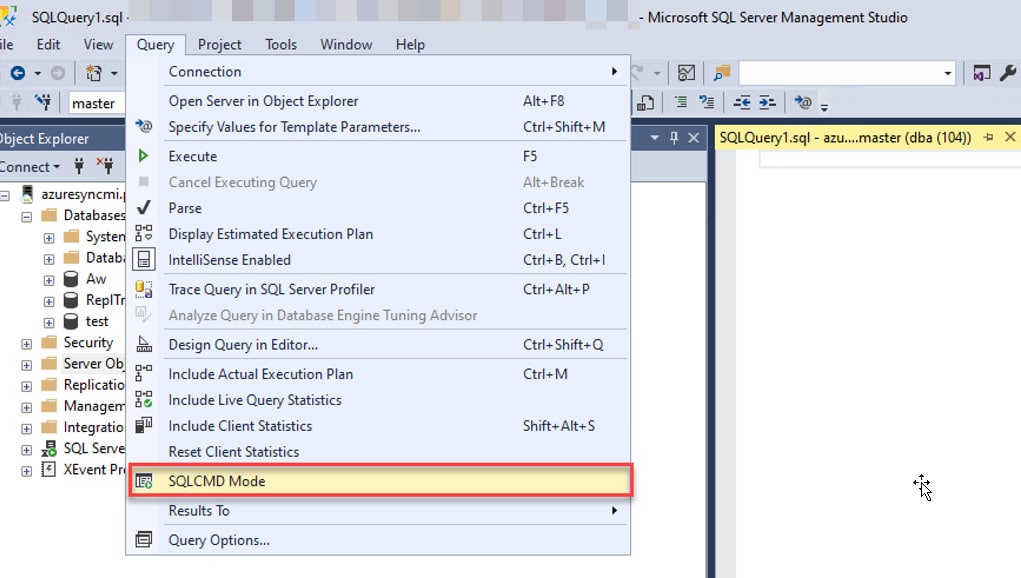Click the master database selector box

click(x=96, y=103)
